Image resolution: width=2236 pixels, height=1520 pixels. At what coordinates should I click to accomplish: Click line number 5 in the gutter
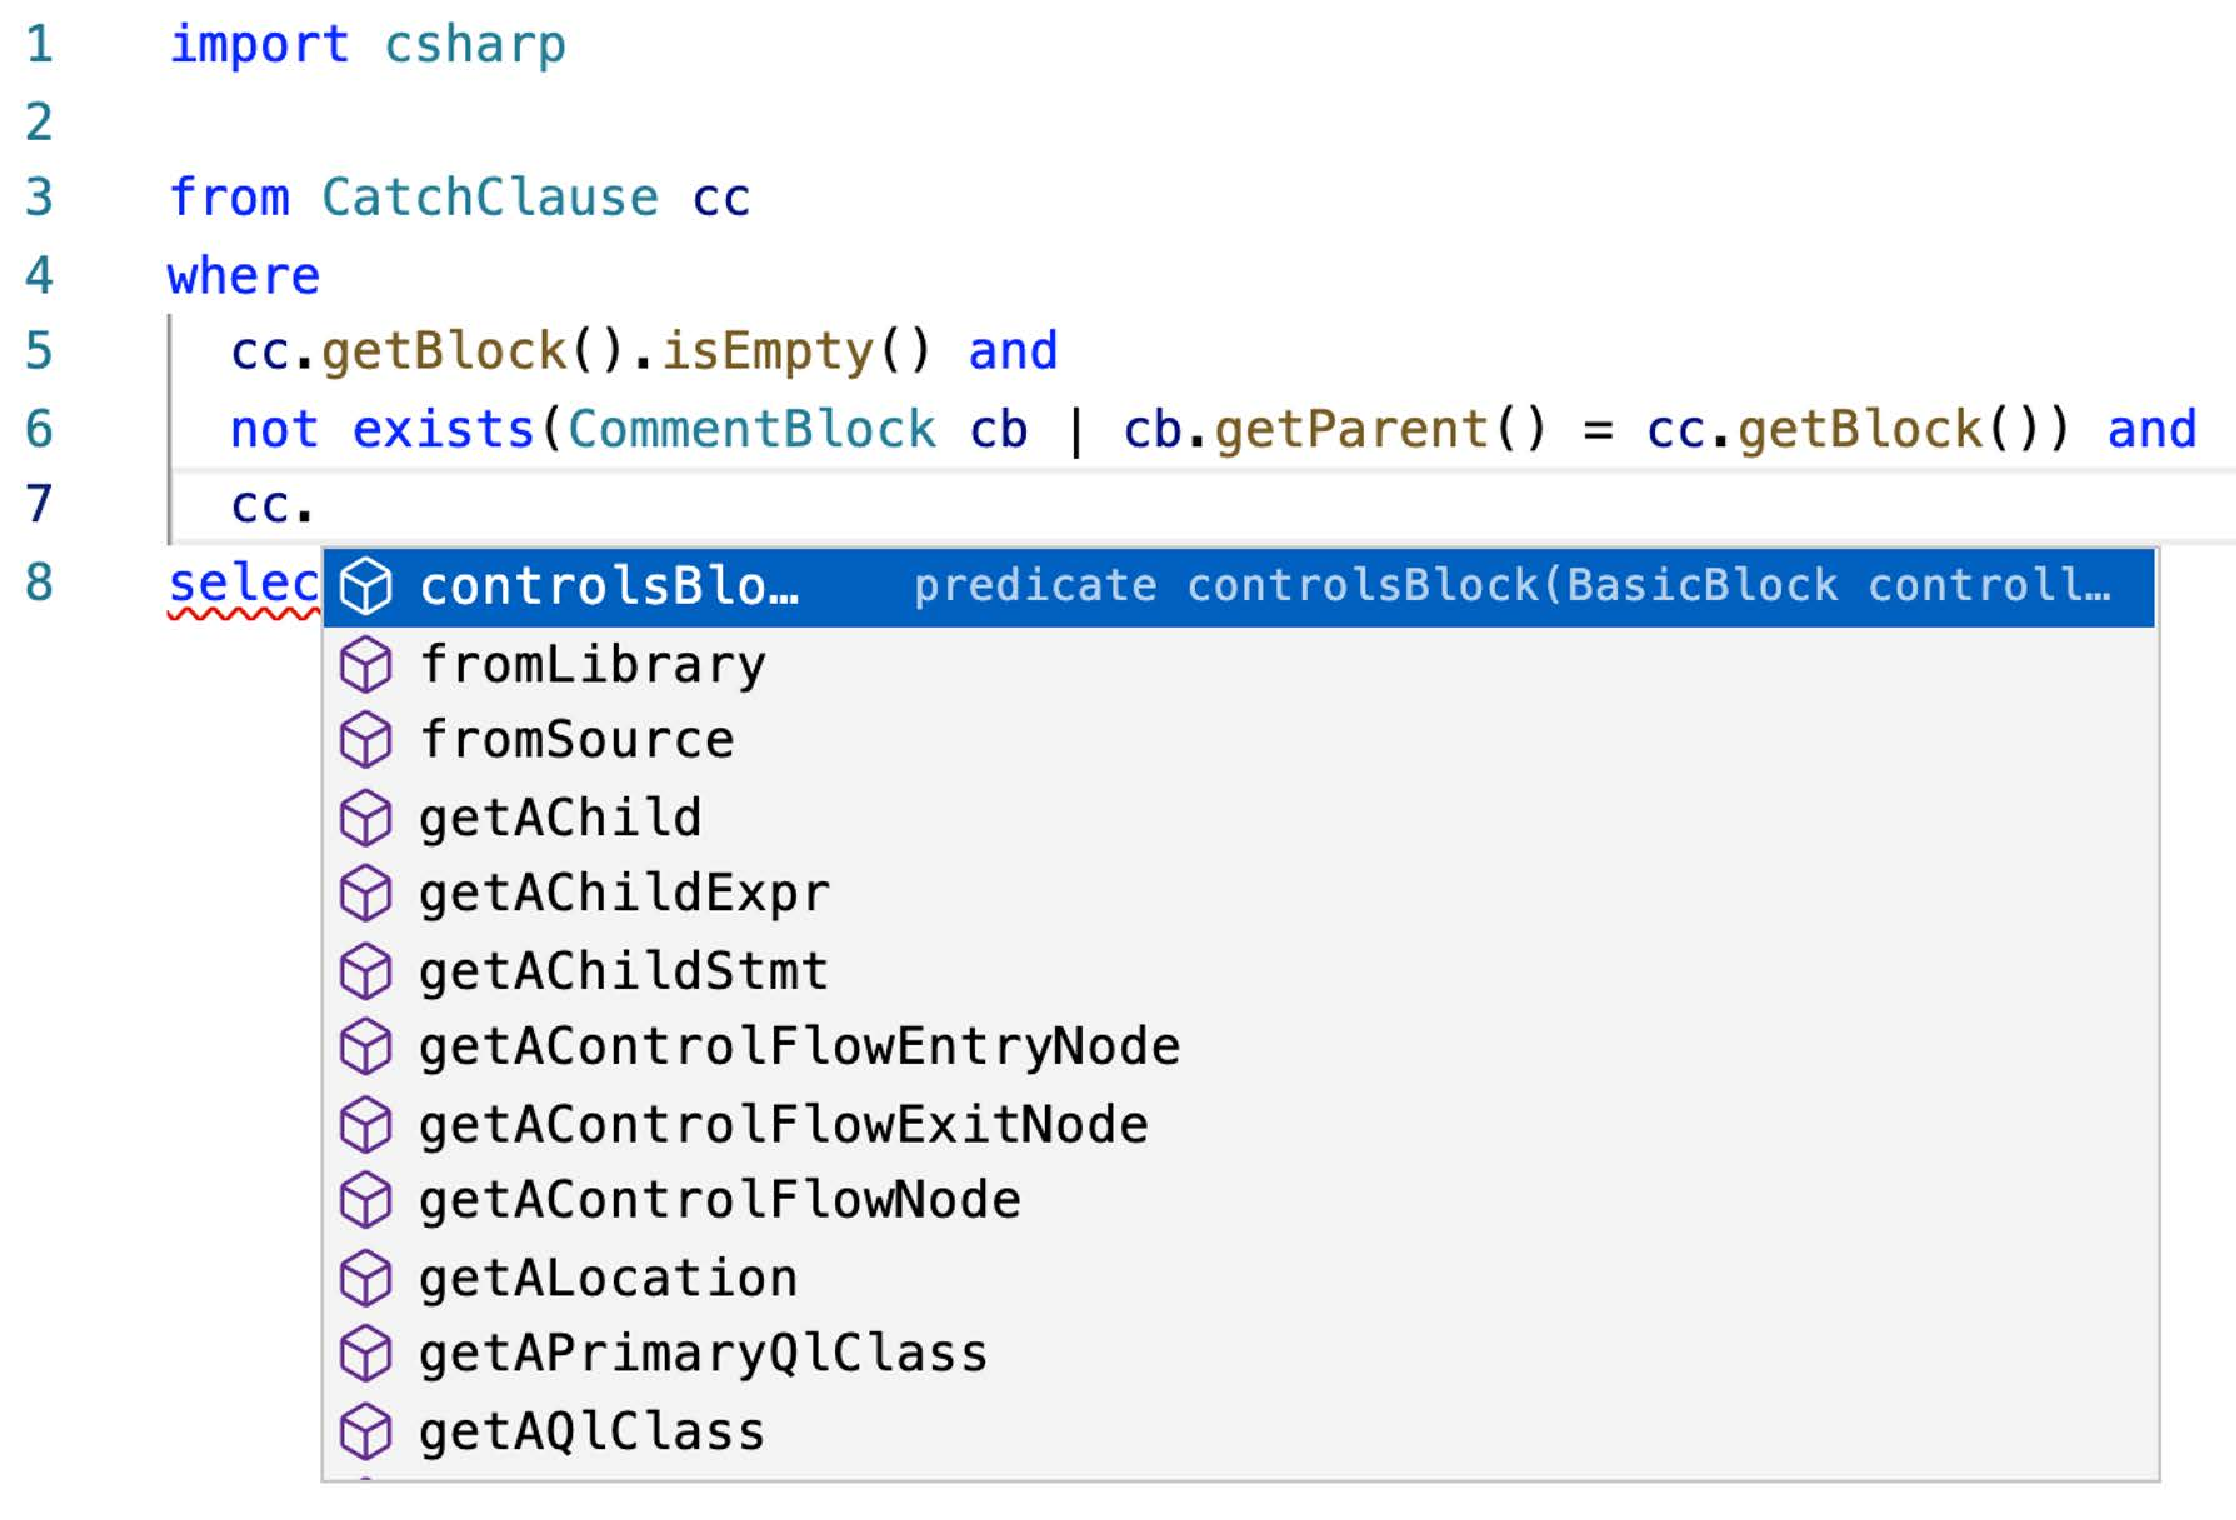pyautogui.click(x=39, y=351)
